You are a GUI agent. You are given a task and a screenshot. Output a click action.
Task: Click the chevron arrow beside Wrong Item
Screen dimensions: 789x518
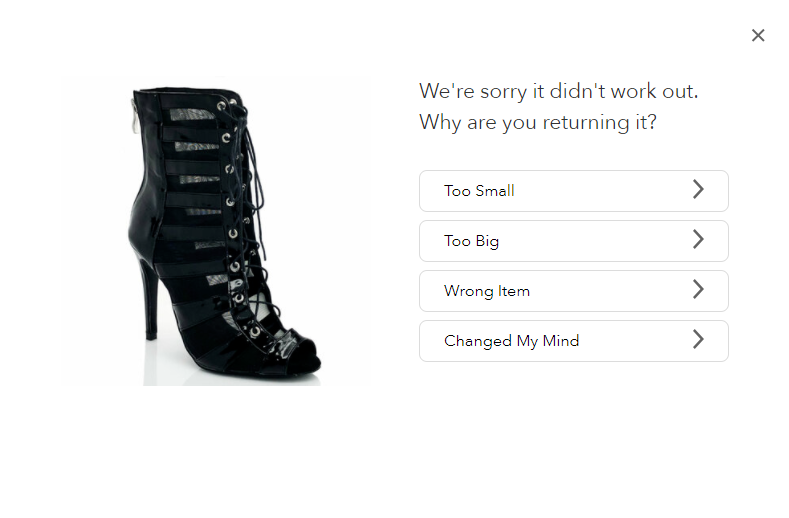click(x=698, y=289)
